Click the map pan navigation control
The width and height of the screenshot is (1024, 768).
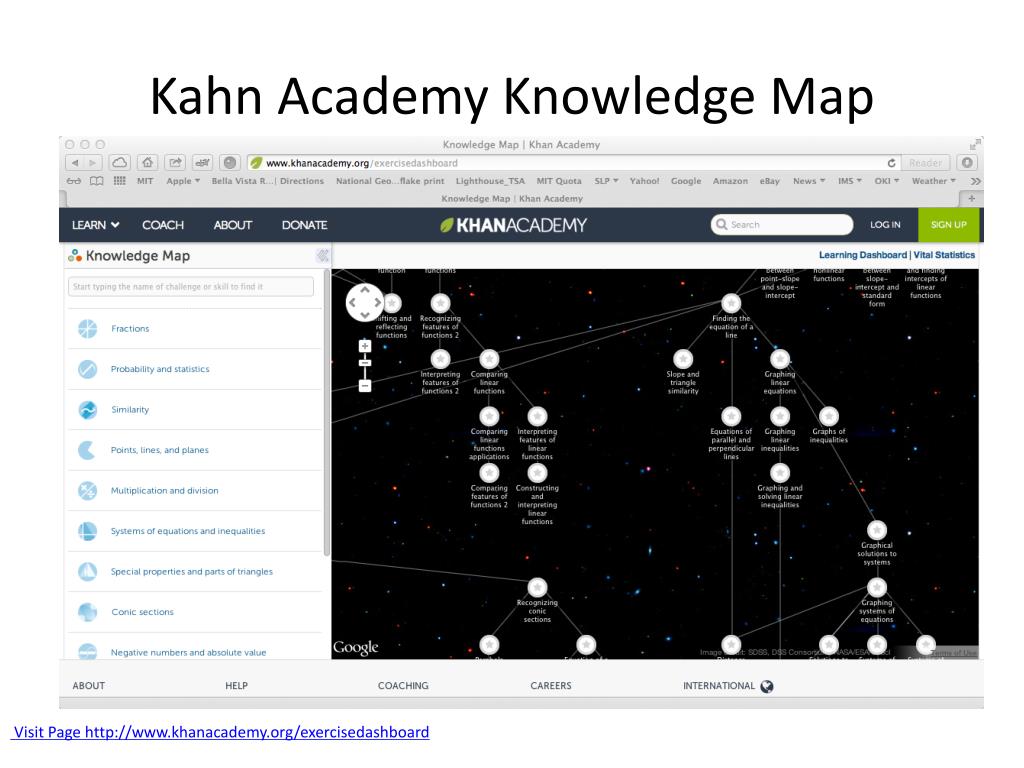pyautogui.click(x=365, y=302)
